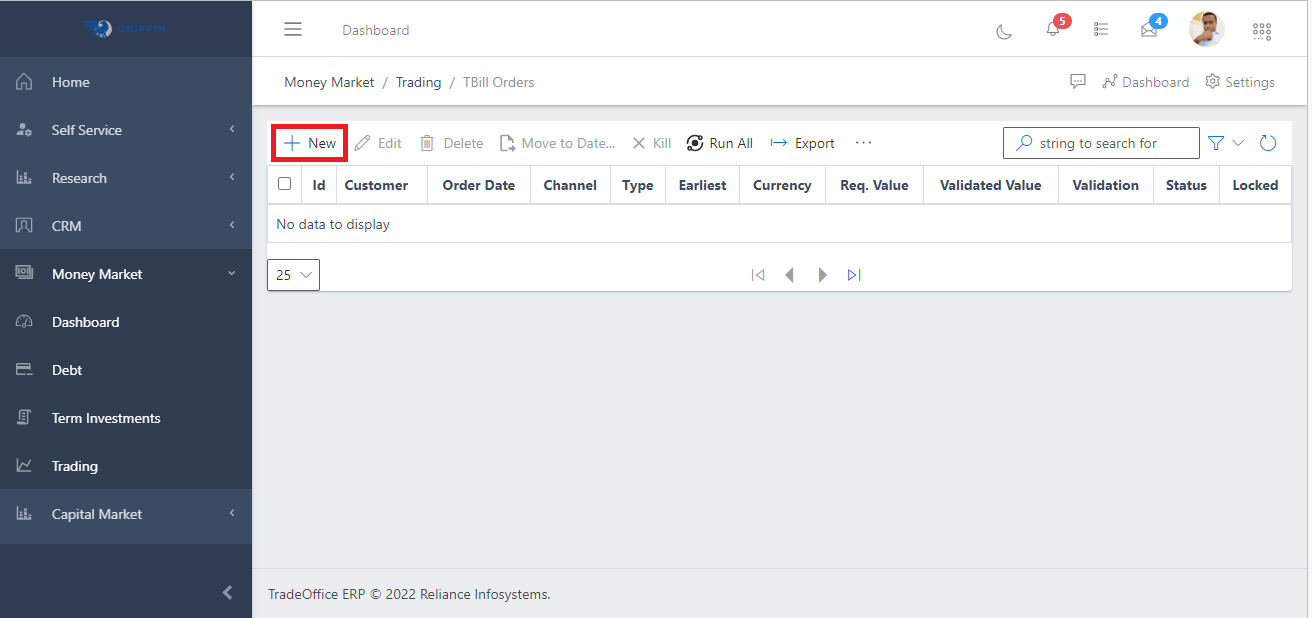This screenshot has height=618, width=1312.
Task: Click the hamburger menu icon
Action: tap(293, 30)
